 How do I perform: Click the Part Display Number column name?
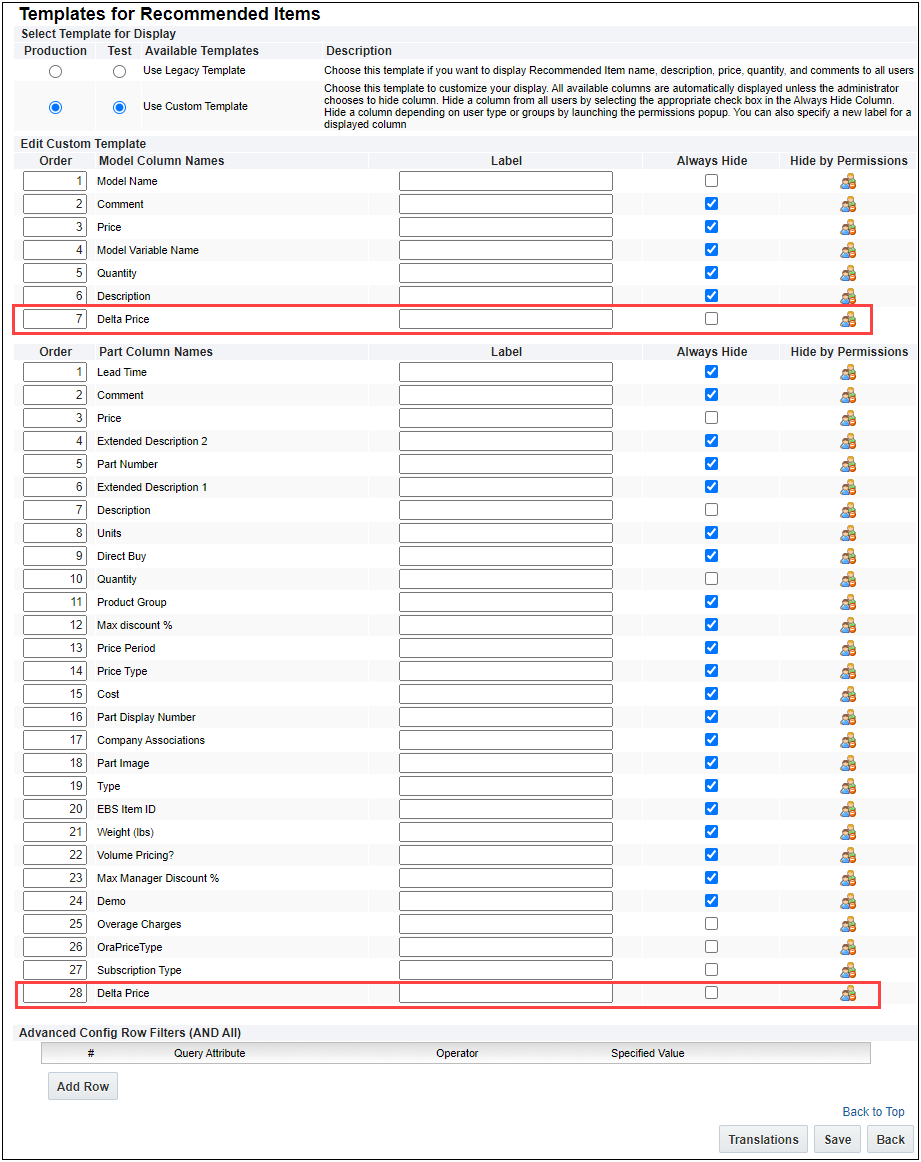tap(146, 717)
